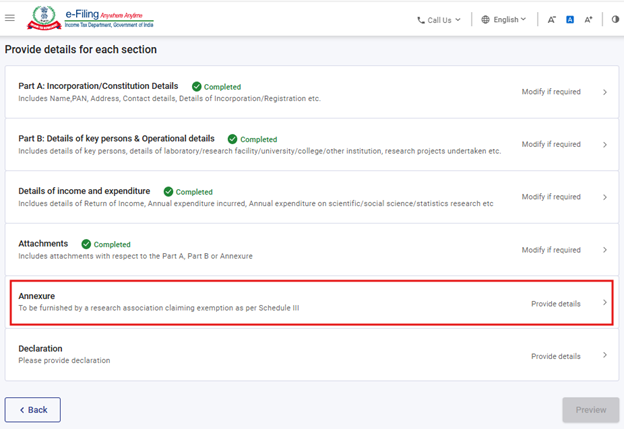Reset to default font size A icon
This screenshot has height=429, width=624.
click(570, 19)
